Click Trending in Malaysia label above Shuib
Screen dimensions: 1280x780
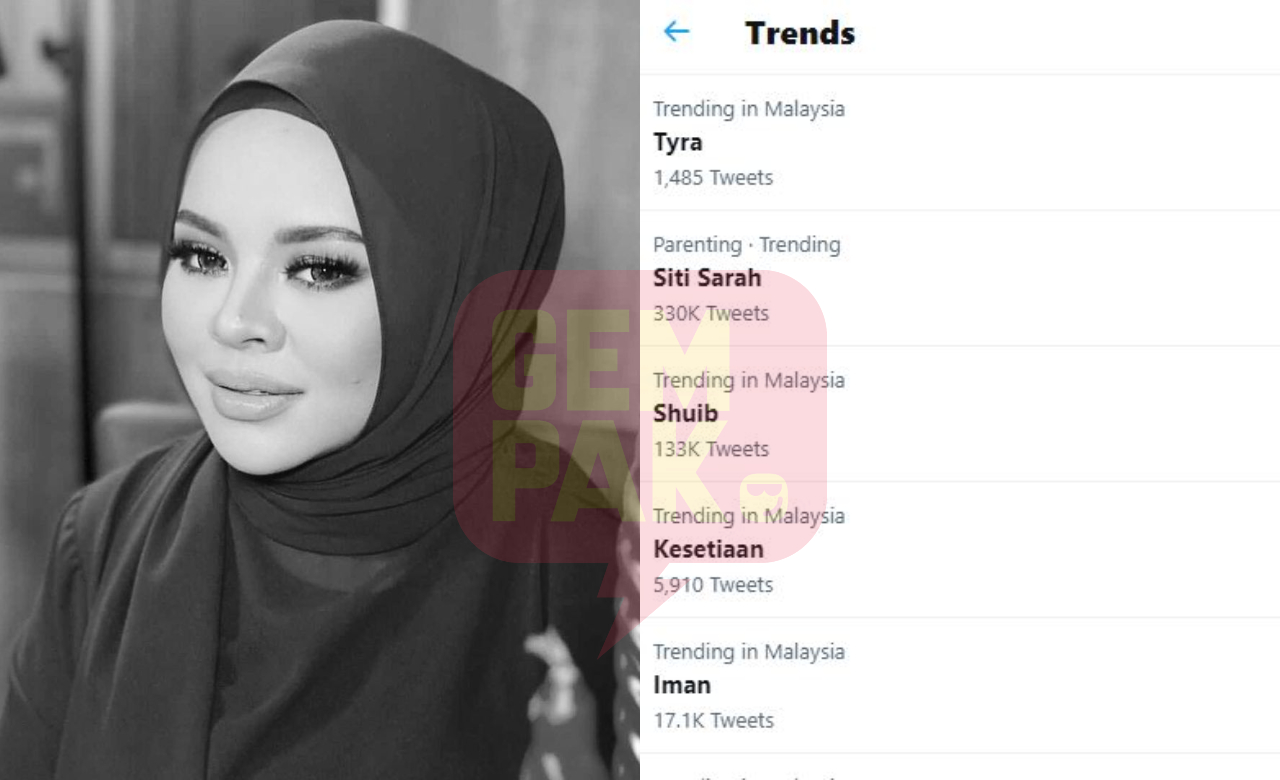[x=749, y=381]
